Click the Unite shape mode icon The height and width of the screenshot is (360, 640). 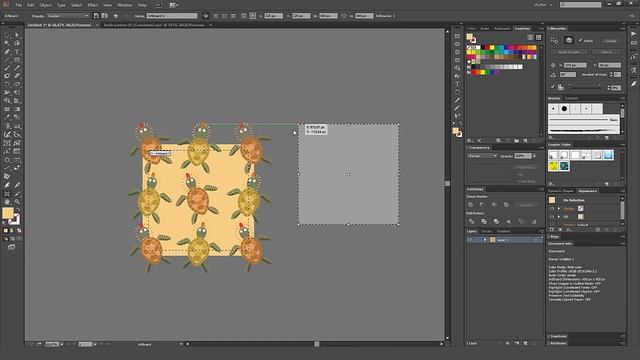471,204
